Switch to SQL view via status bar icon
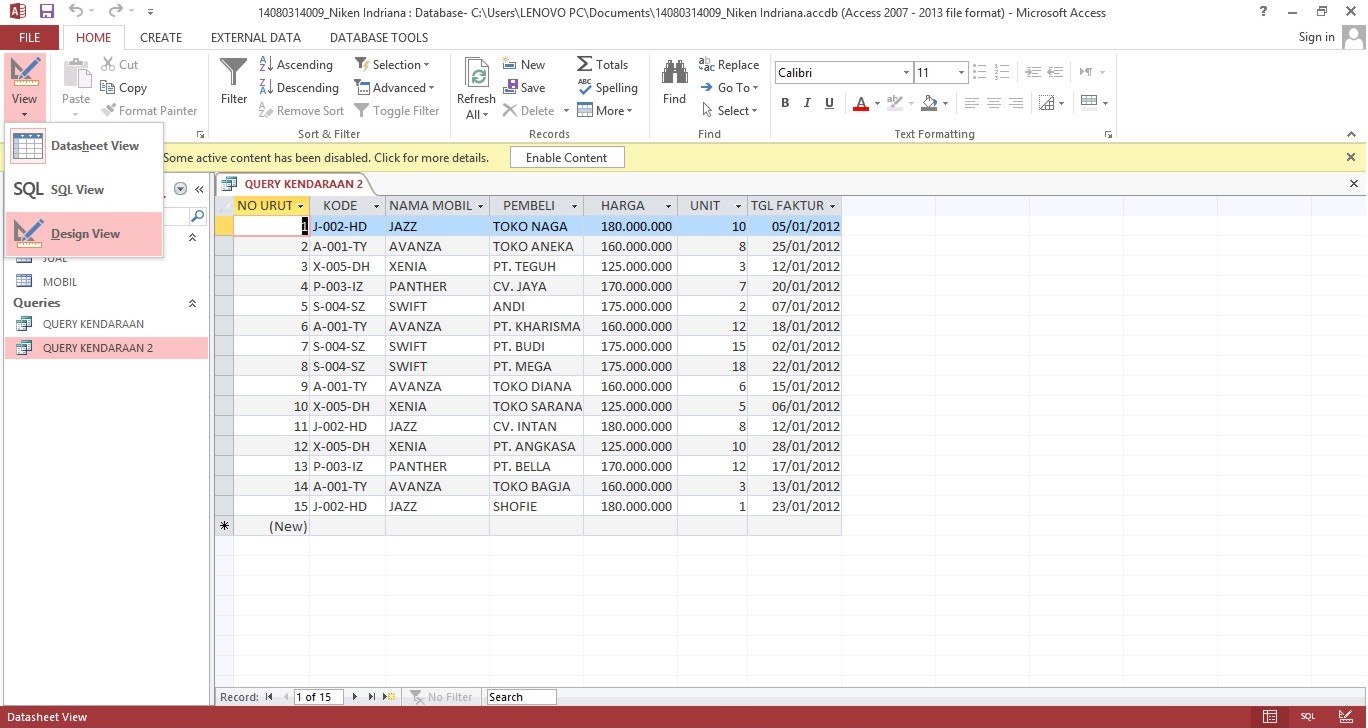The image size is (1368, 728). (1307, 717)
